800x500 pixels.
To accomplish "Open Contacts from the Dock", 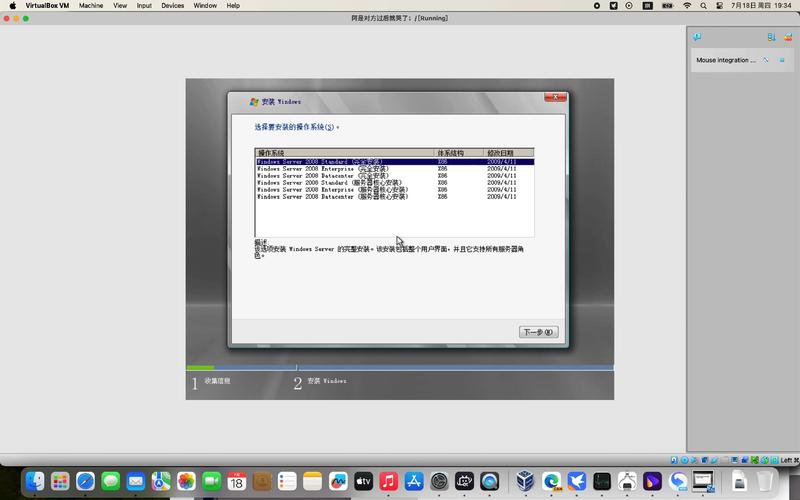I will [x=262, y=481].
